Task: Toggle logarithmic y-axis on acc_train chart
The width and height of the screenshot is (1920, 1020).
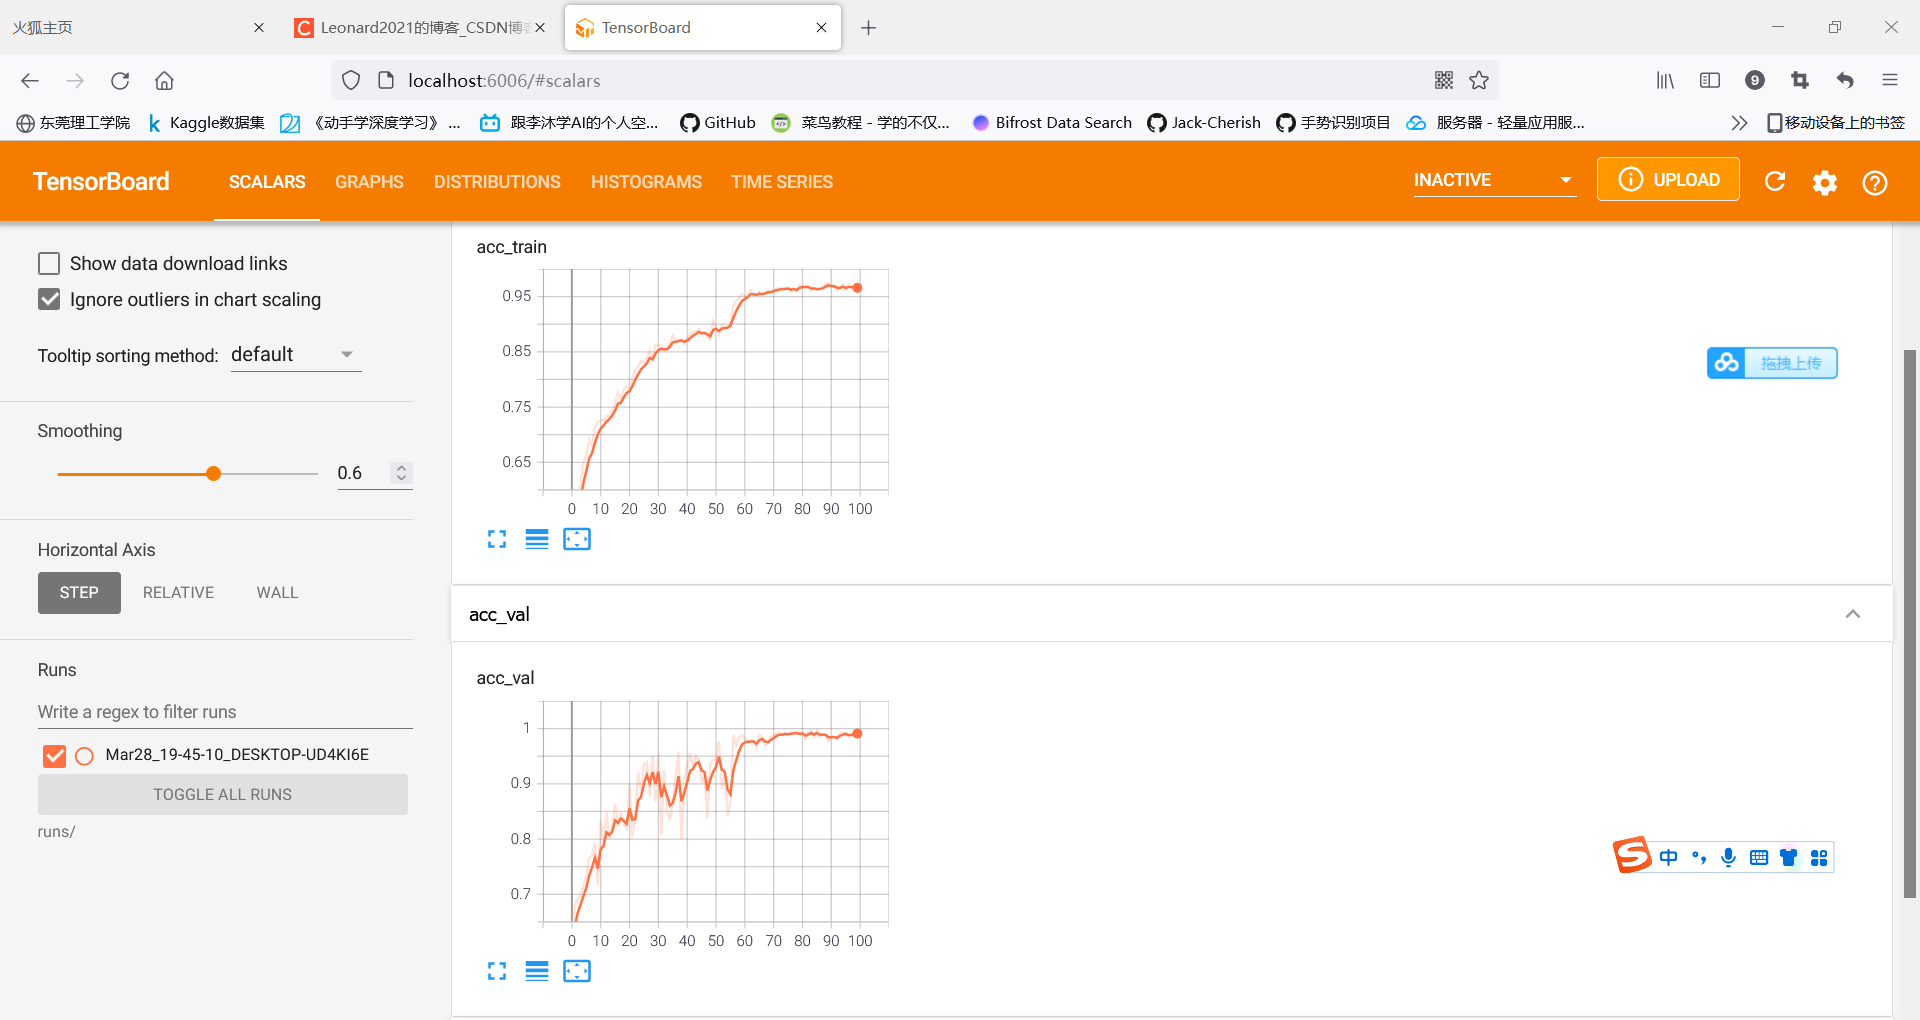Action: pyautogui.click(x=537, y=539)
